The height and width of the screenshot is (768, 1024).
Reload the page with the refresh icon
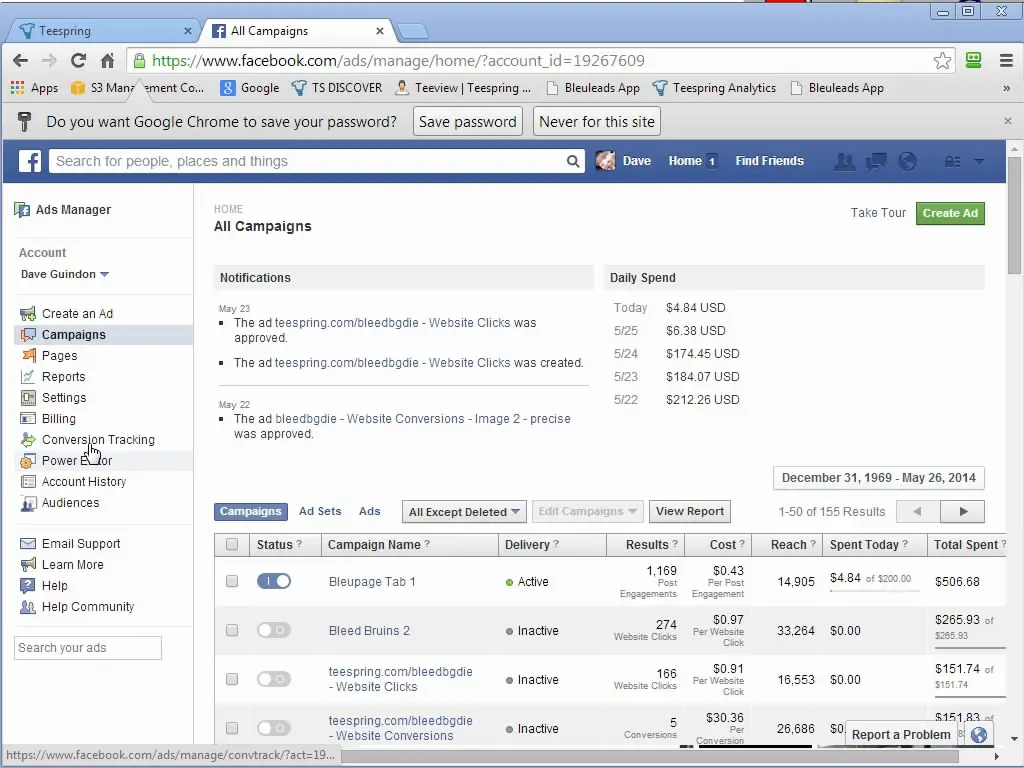point(78,61)
